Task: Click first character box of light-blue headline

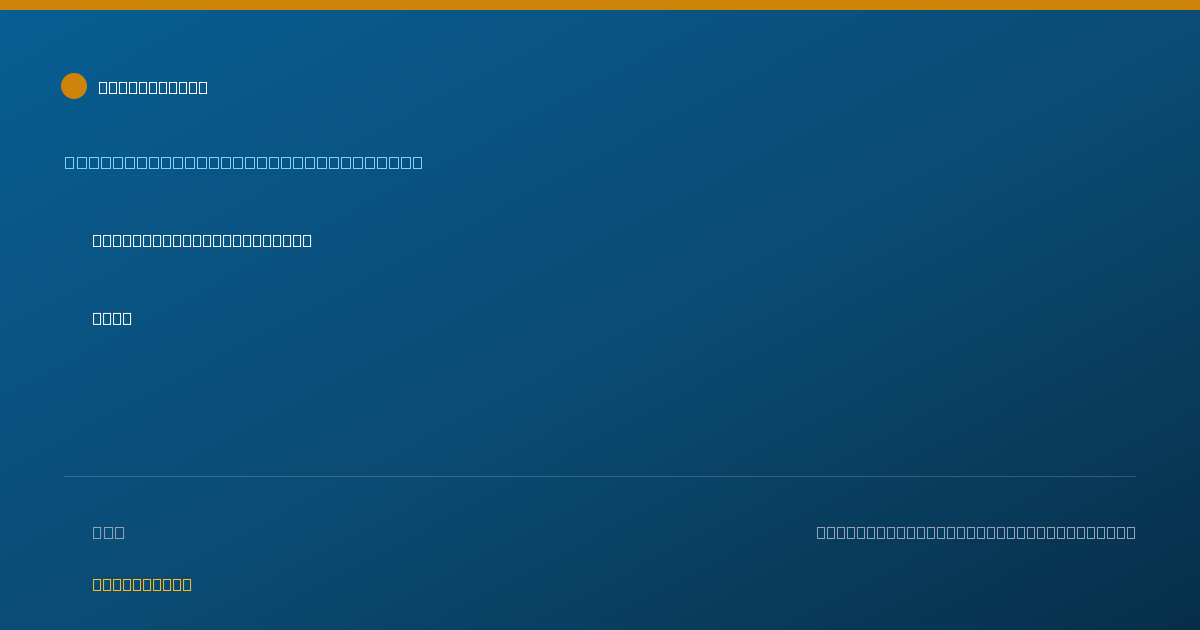Action: point(69,162)
